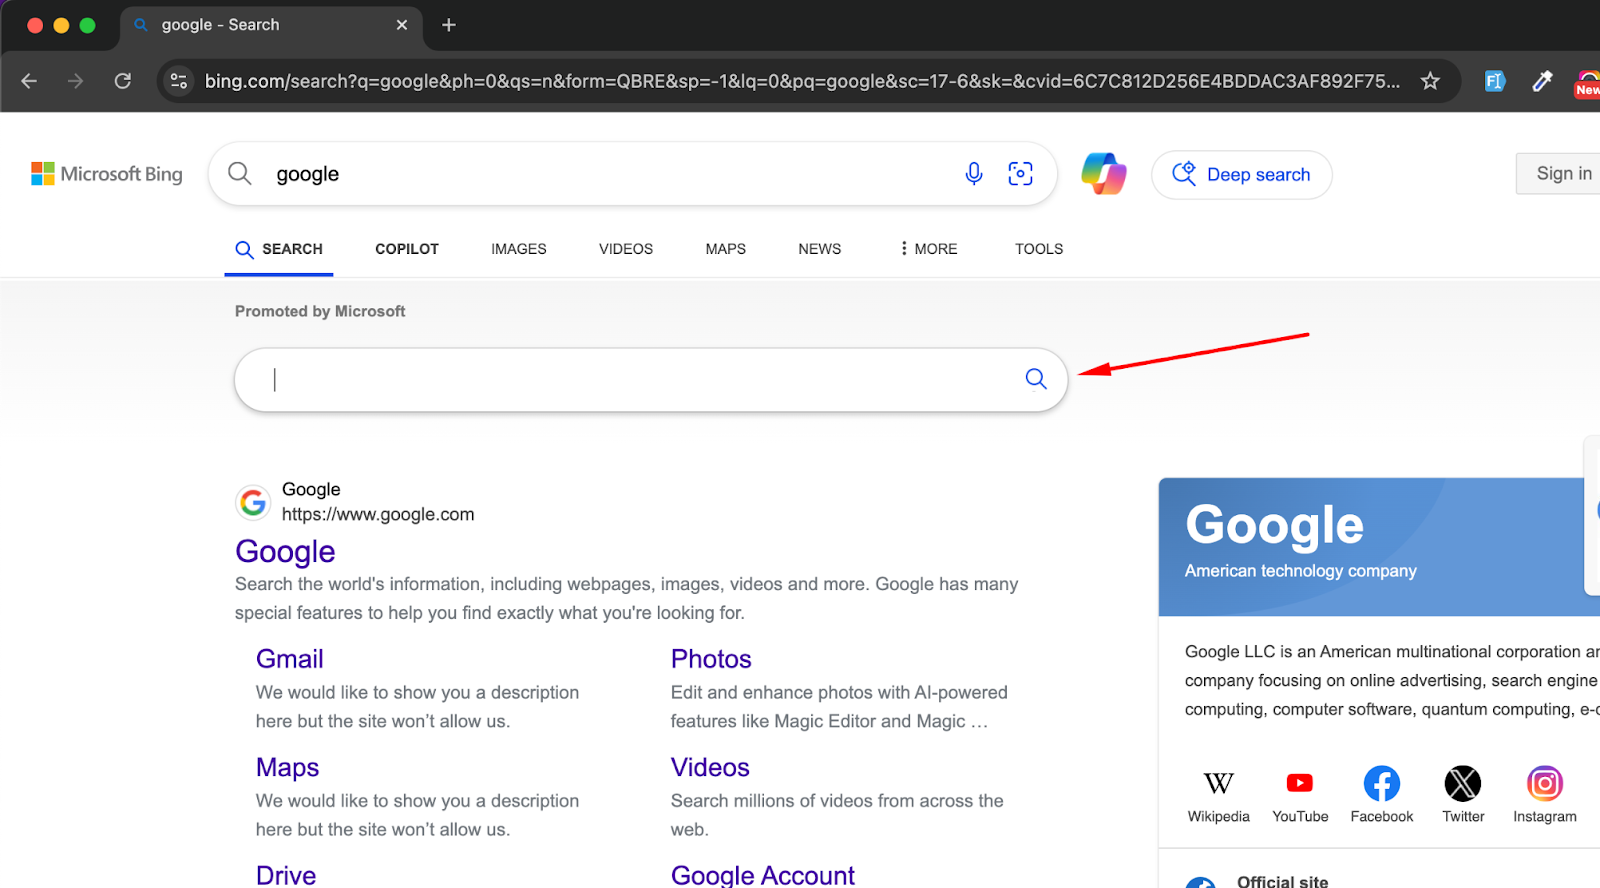Open the Official site link
Screen dimensions: 1600x888
pos(1283,881)
